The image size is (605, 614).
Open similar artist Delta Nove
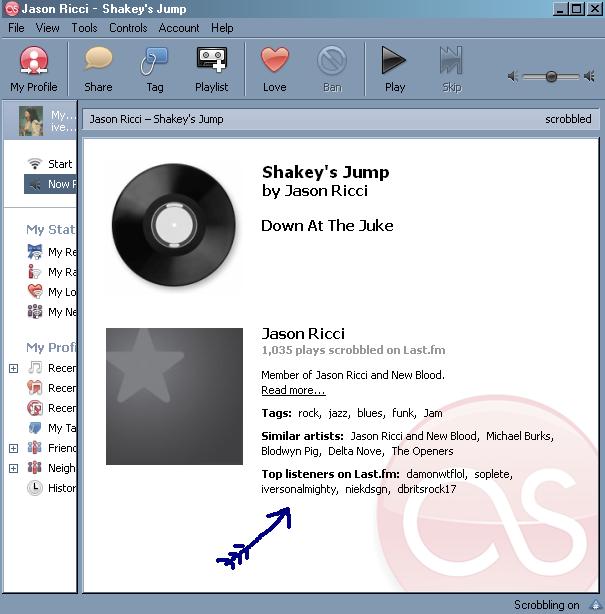click(356, 451)
